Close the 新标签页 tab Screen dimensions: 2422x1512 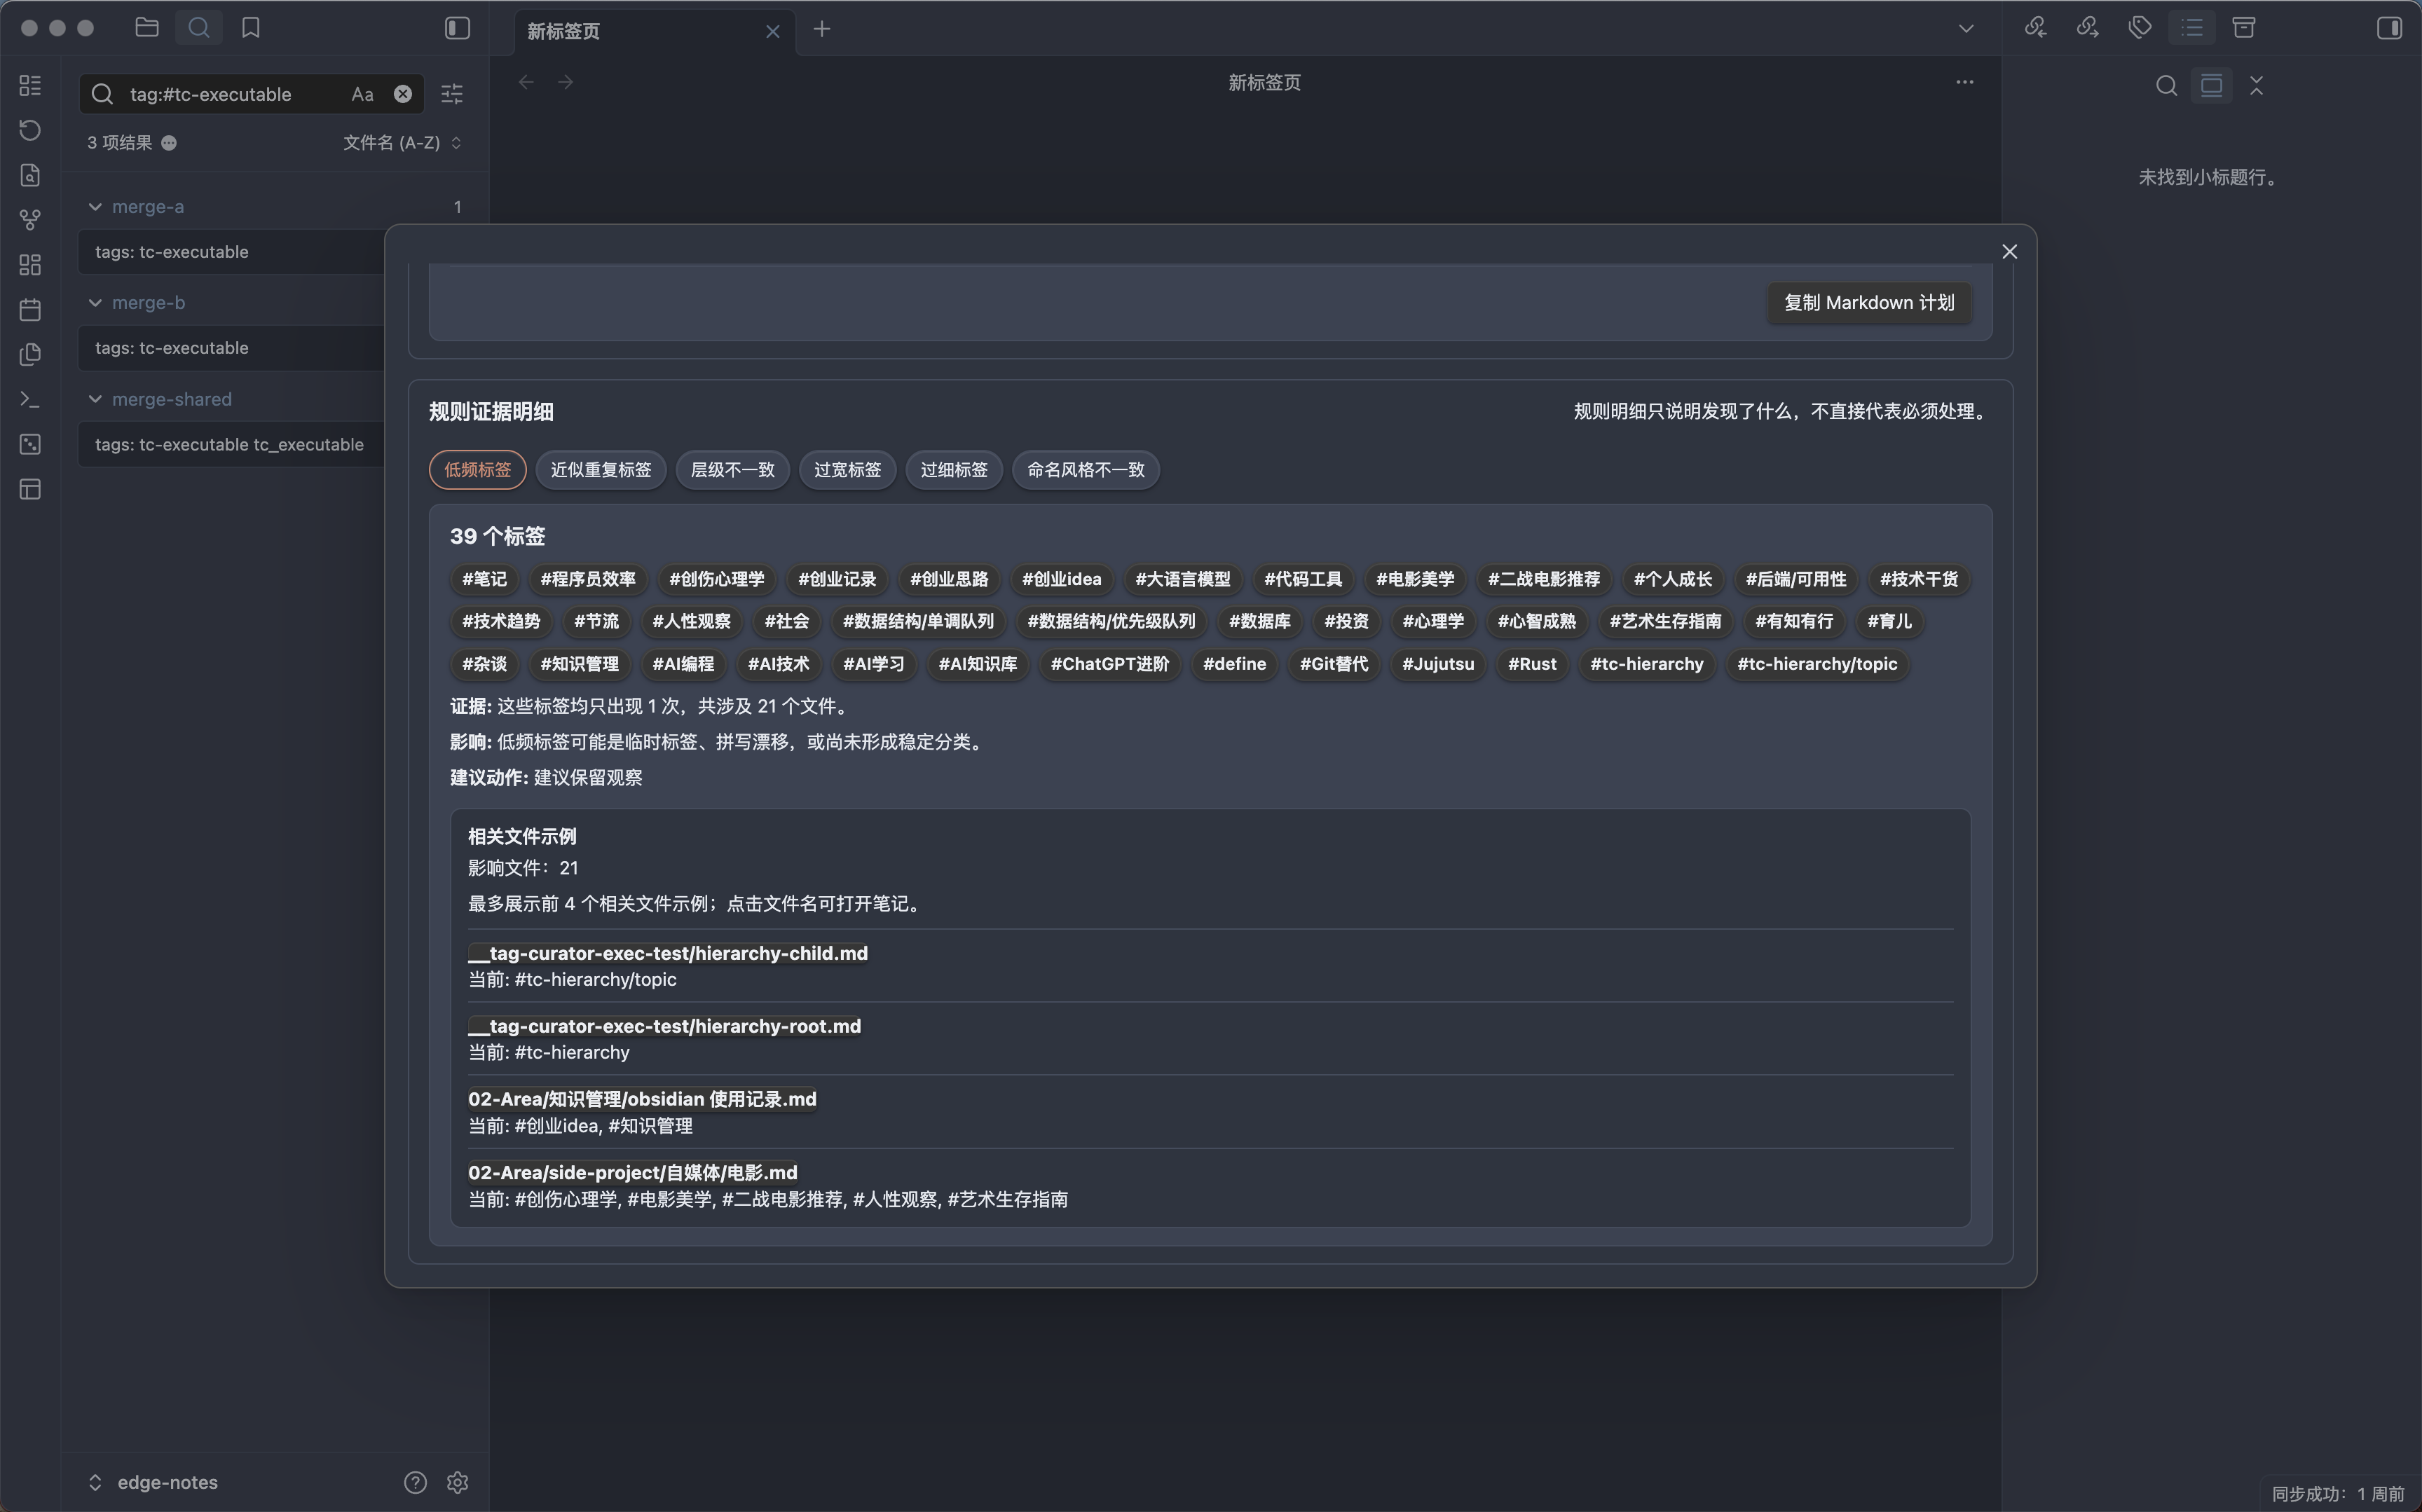coord(772,31)
